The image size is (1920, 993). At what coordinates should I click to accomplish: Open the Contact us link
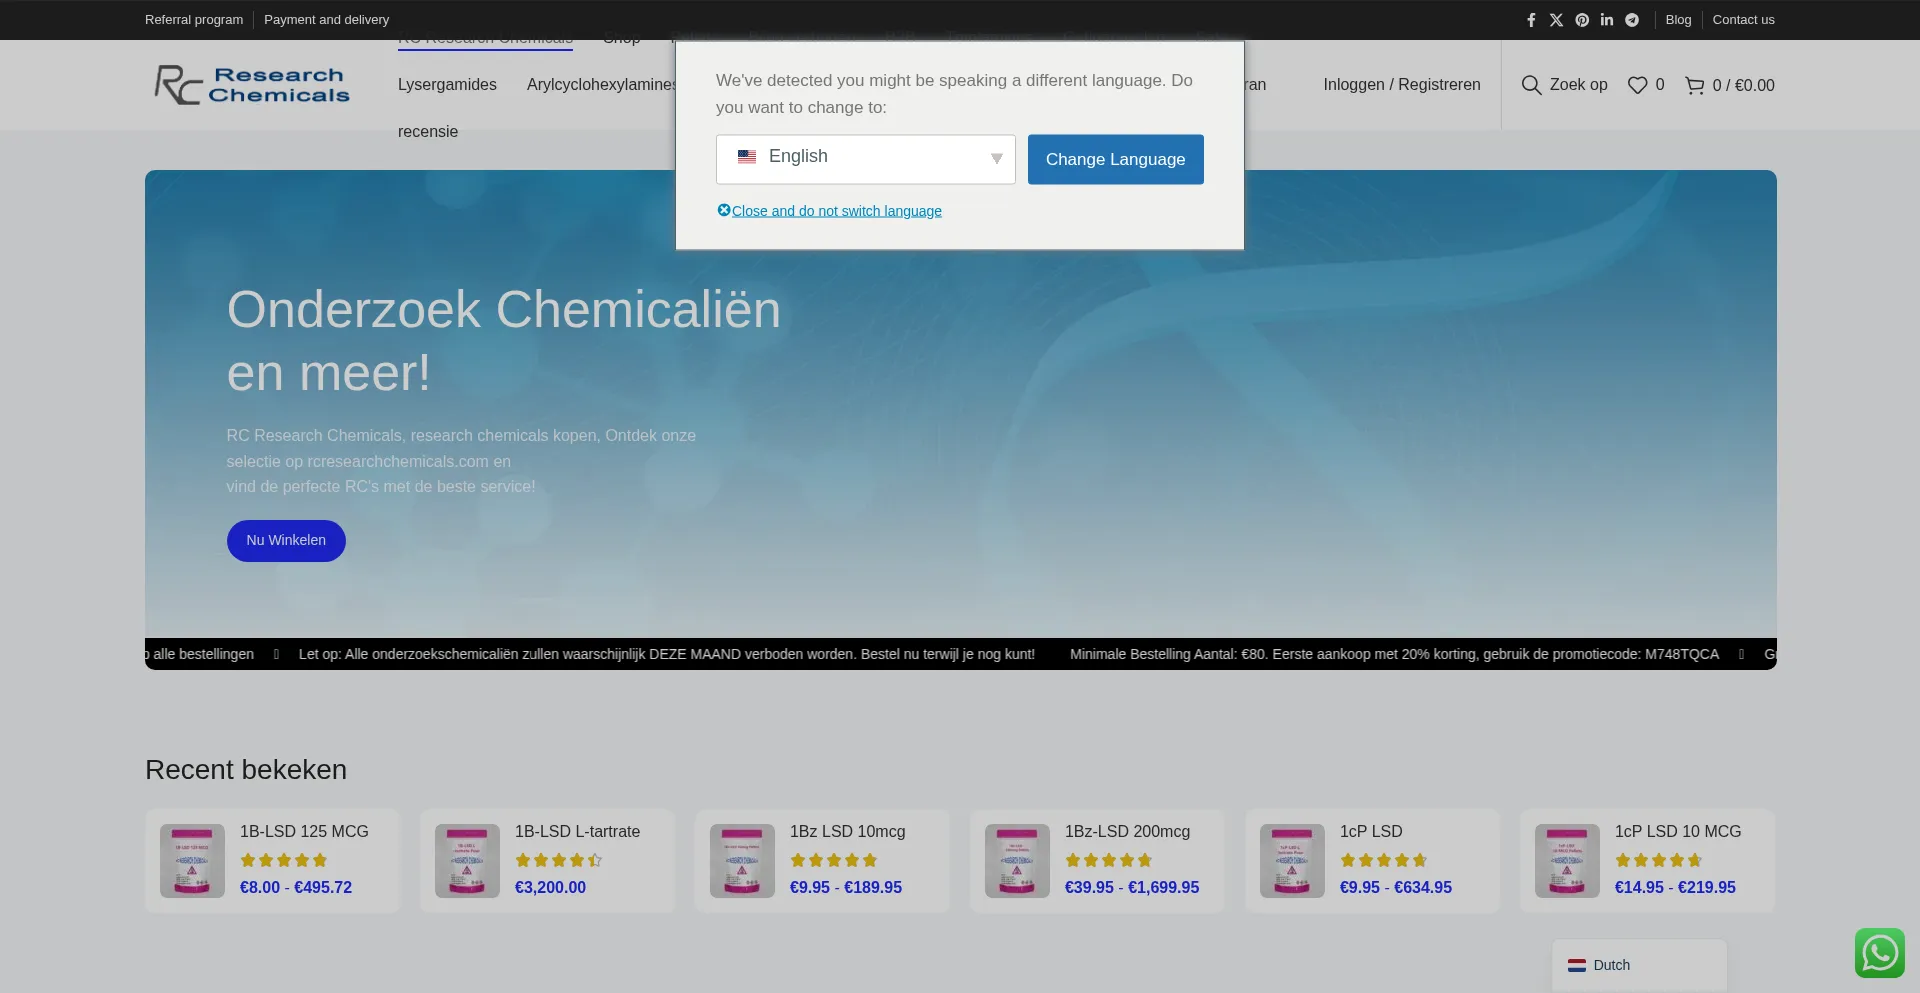1744,20
